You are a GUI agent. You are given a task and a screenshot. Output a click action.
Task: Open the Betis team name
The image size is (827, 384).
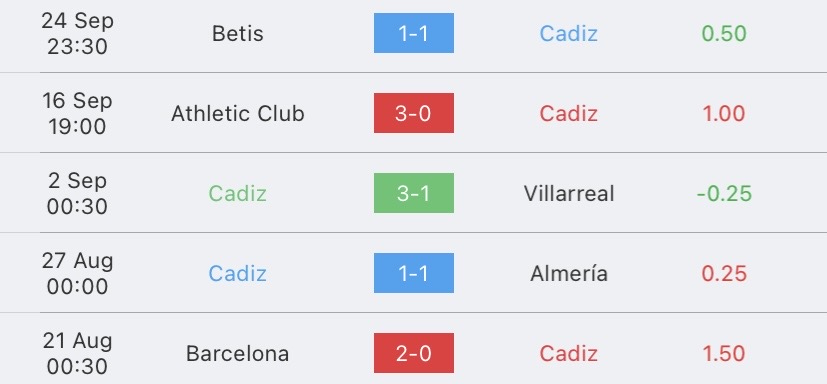click(x=237, y=34)
